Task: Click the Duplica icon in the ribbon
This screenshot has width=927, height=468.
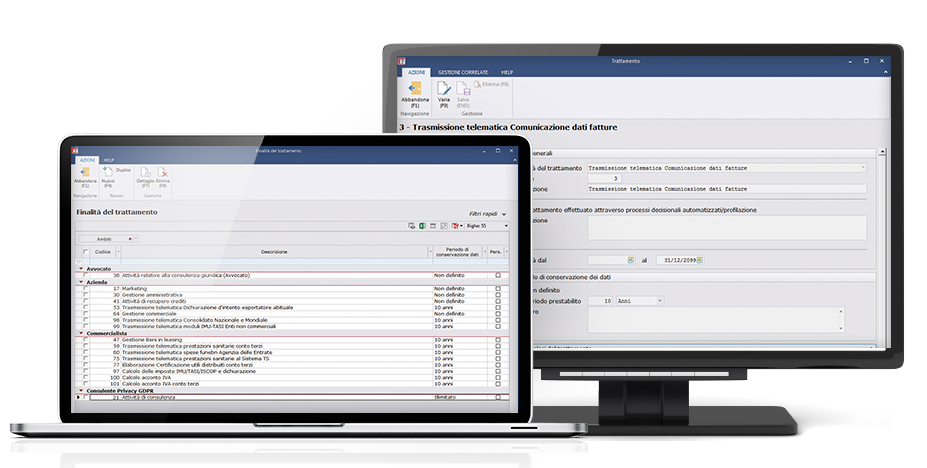Action: (x=123, y=171)
